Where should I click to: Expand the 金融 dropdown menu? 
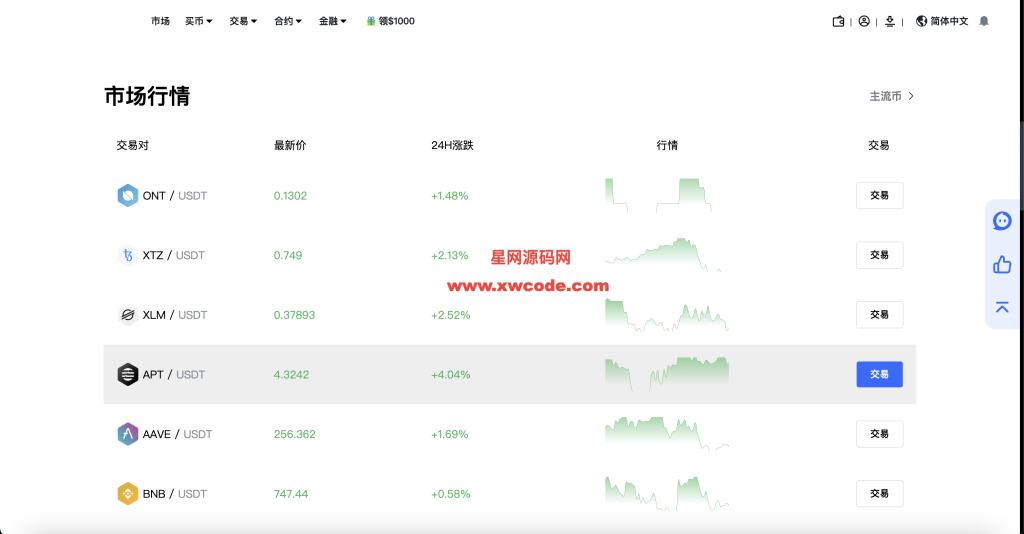point(333,21)
